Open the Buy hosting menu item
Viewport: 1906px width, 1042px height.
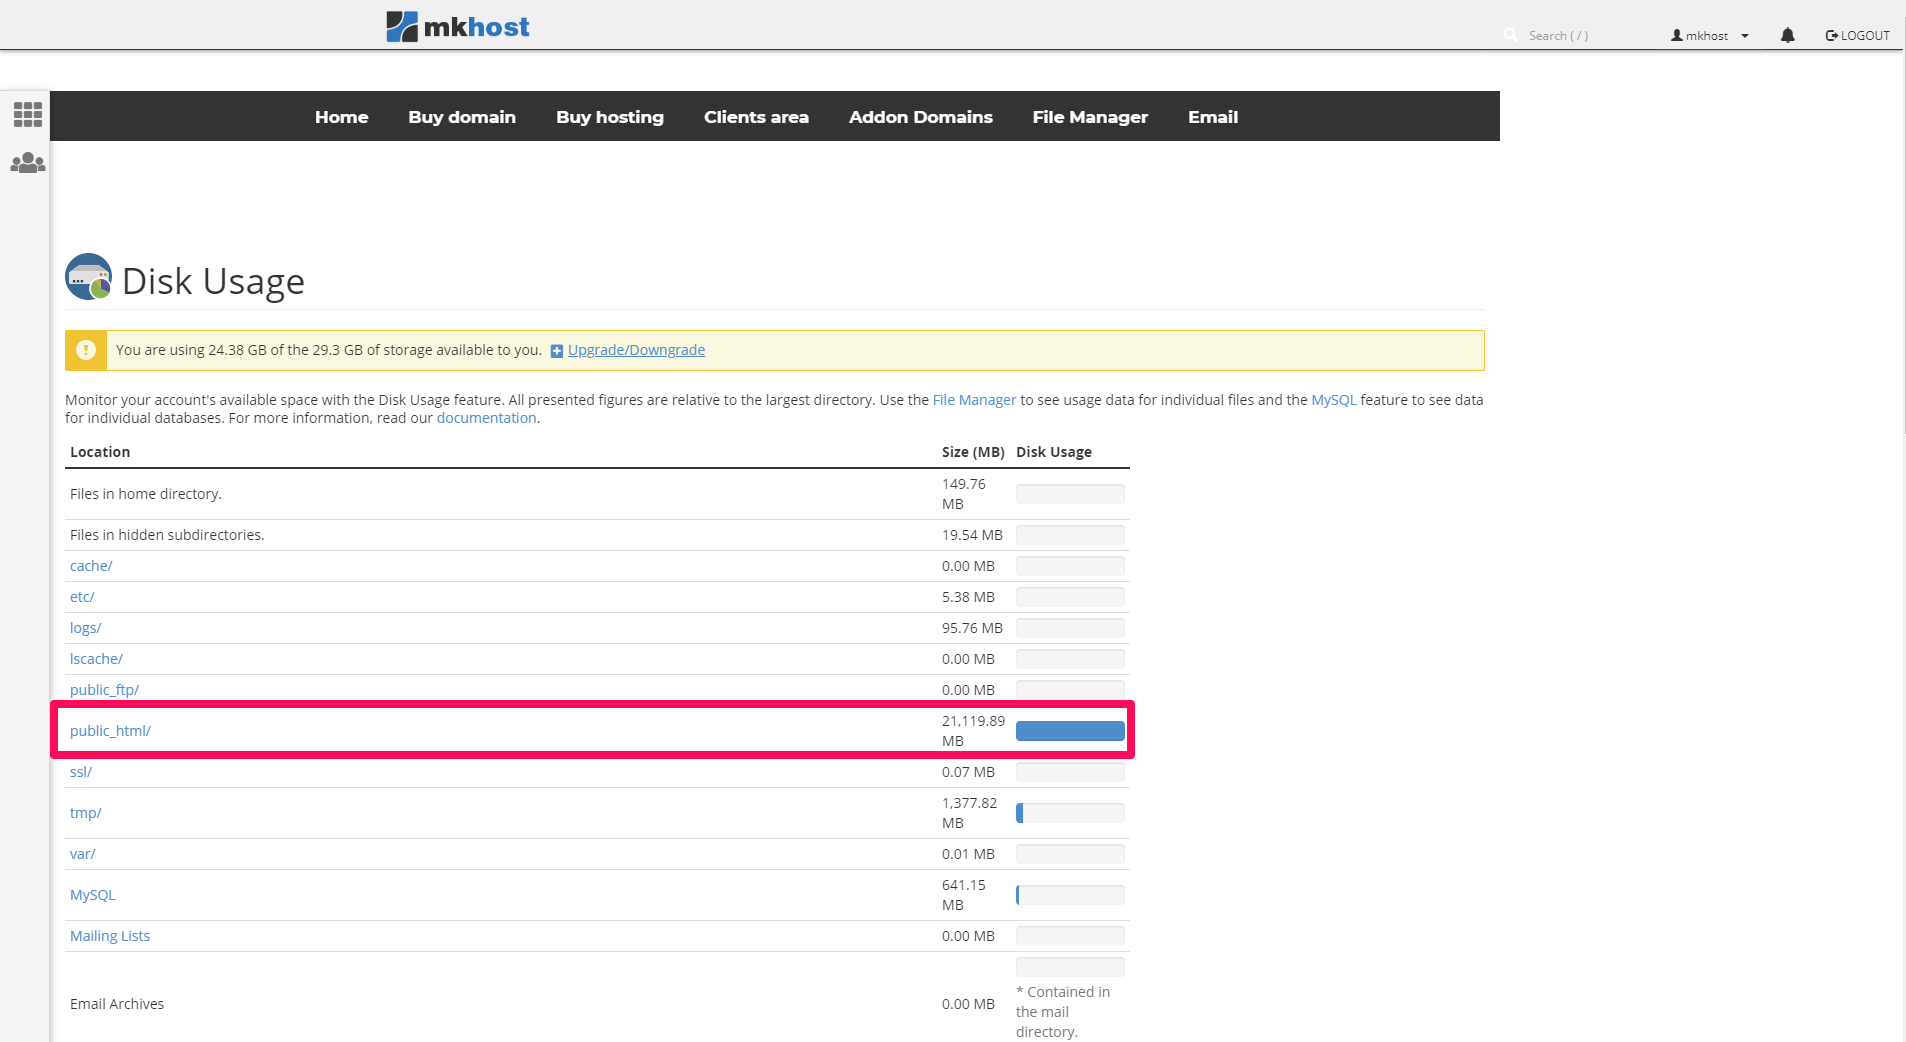coord(610,117)
